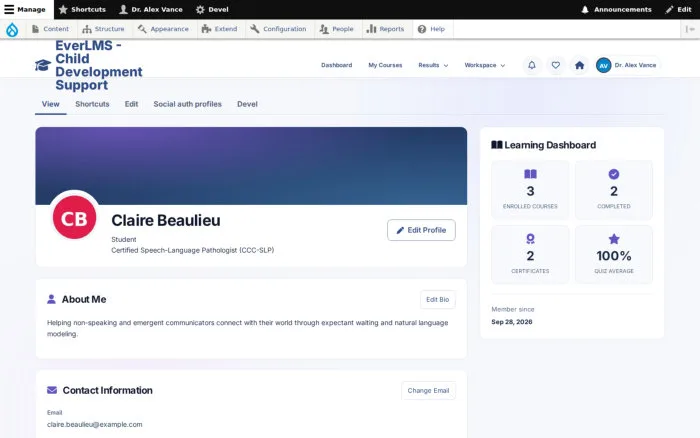Click the notifications bell icon

pyautogui.click(x=532, y=65)
